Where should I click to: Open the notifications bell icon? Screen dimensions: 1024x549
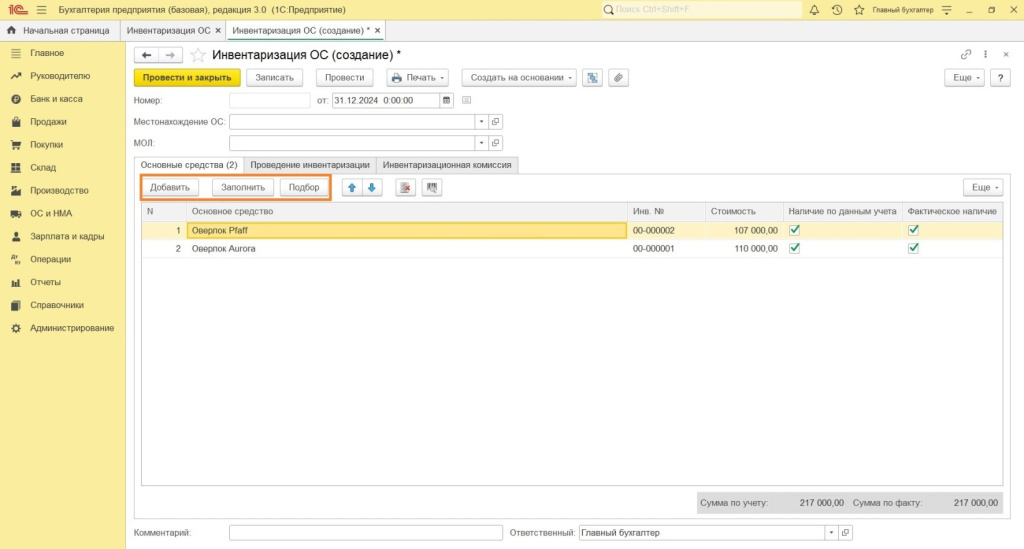click(x=814, y=10)
